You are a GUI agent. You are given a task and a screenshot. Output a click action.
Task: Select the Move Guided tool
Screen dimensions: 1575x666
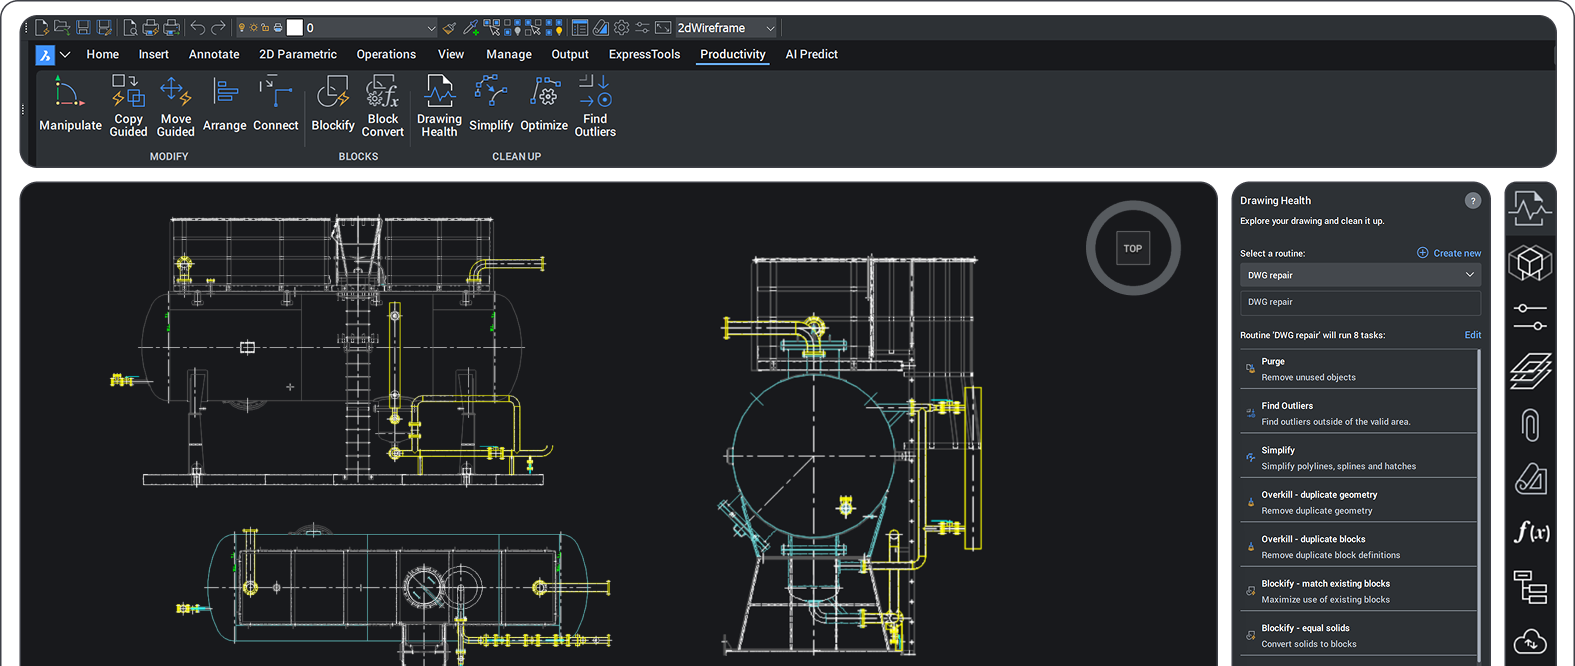pyautogui.click(x=175, y=106)
